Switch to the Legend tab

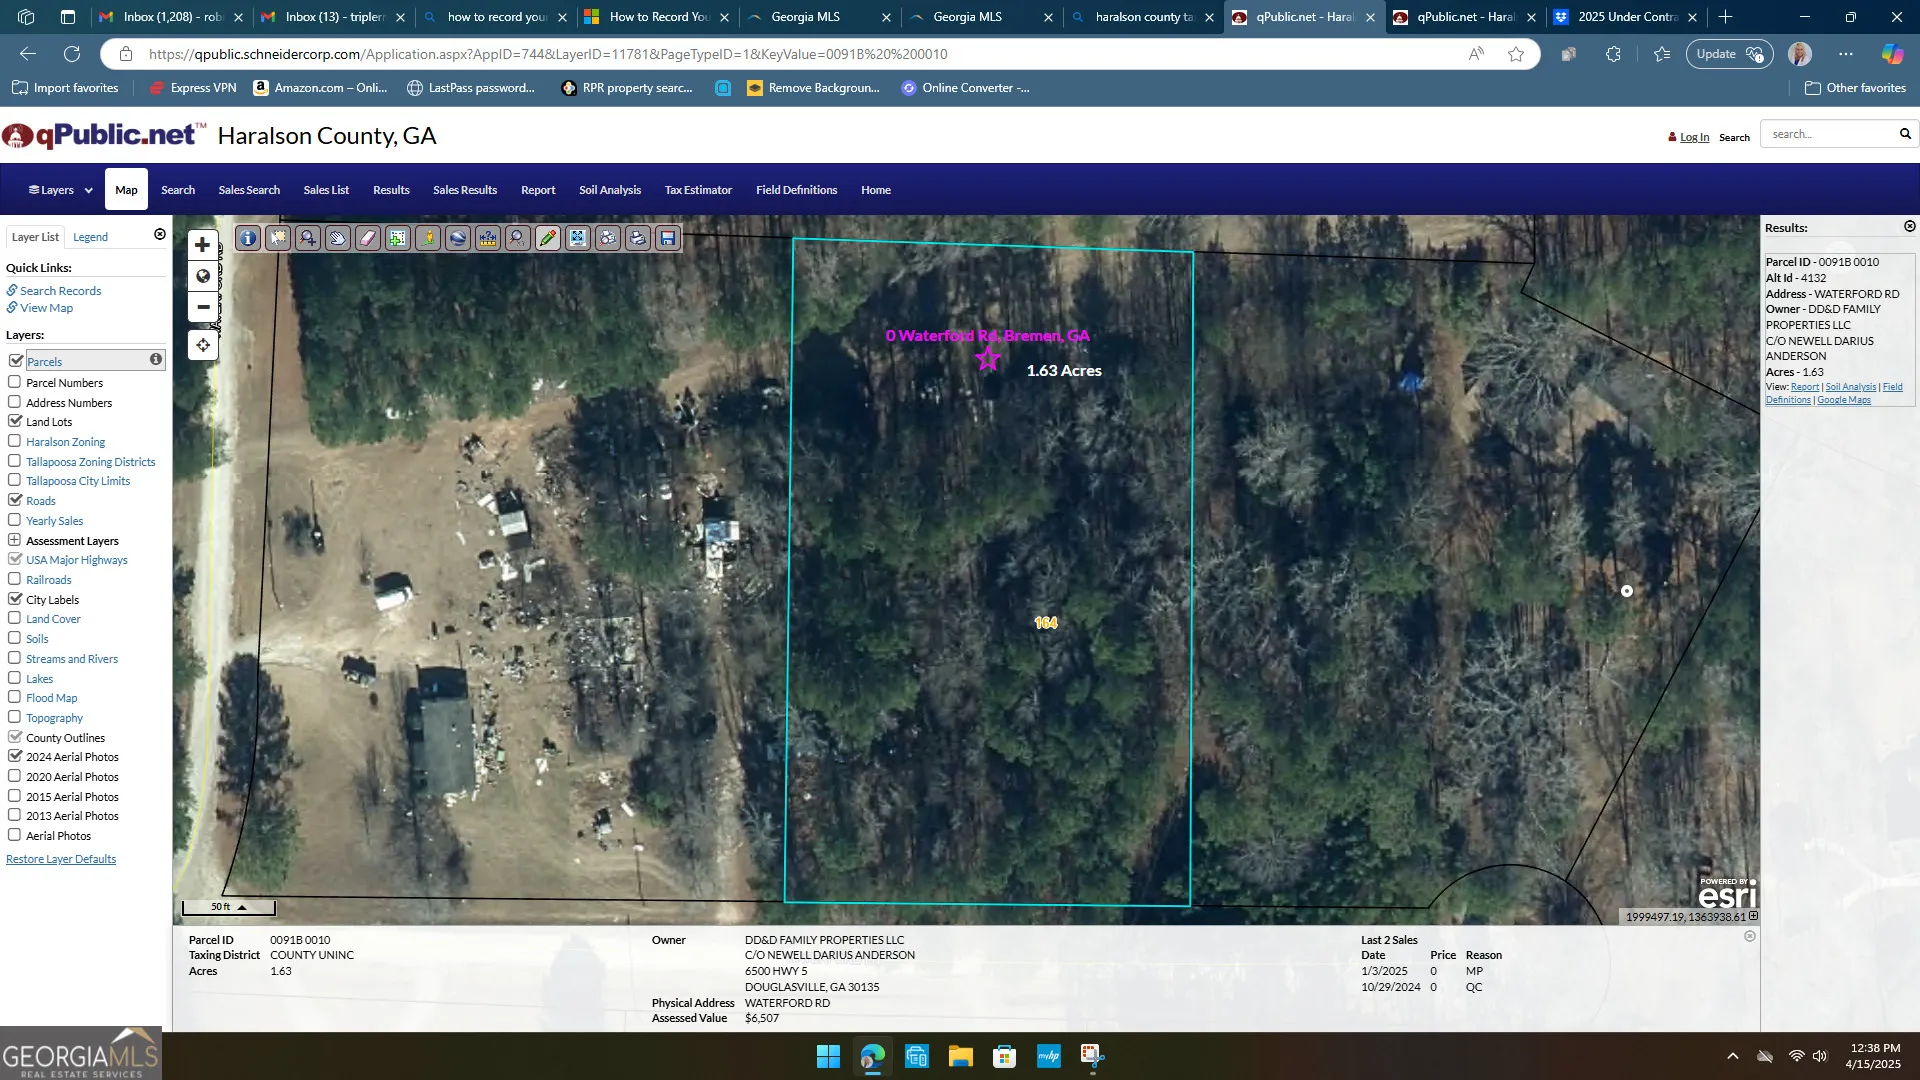(x=90, y=237)
